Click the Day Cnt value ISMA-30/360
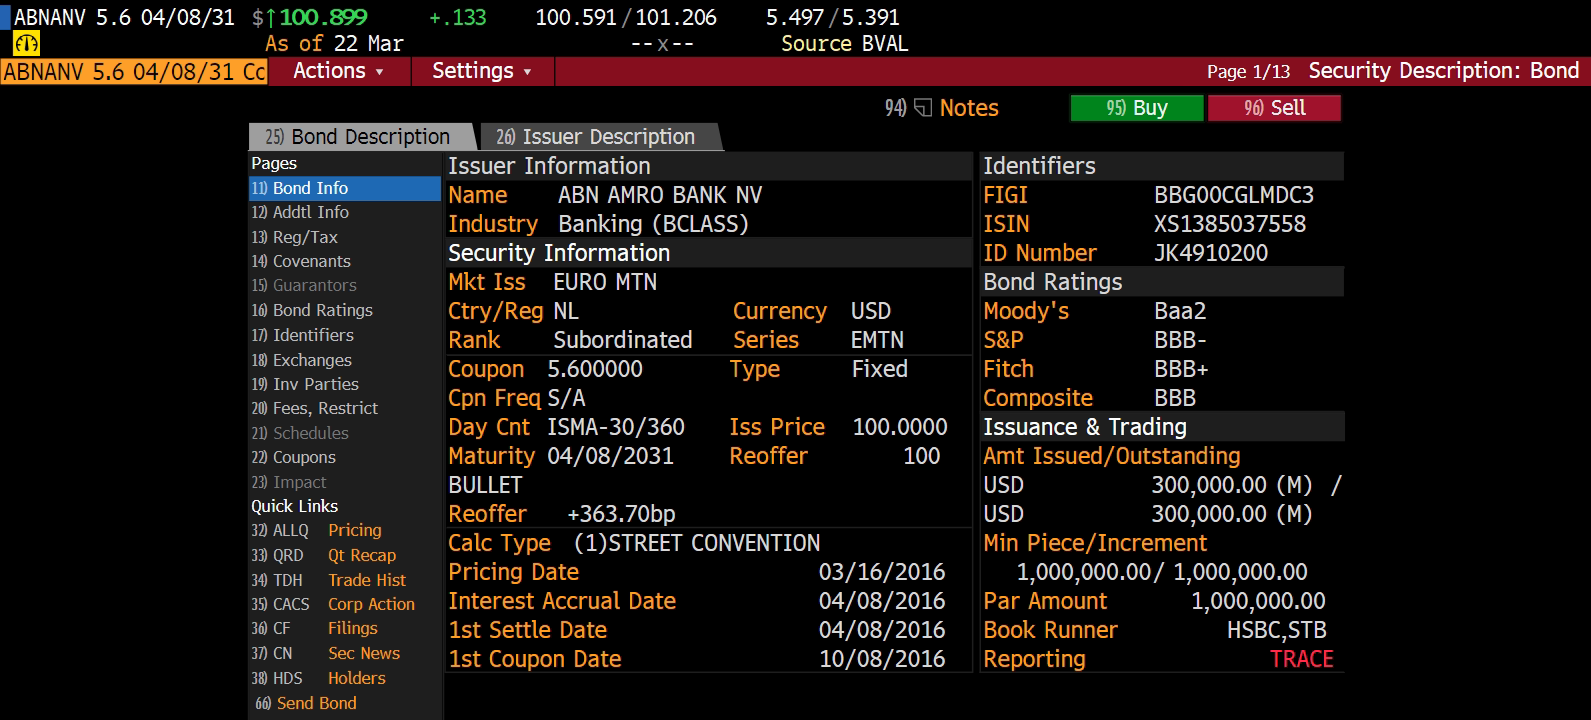The width and height of the screenshot is (1591, 720). pos(616,427)
